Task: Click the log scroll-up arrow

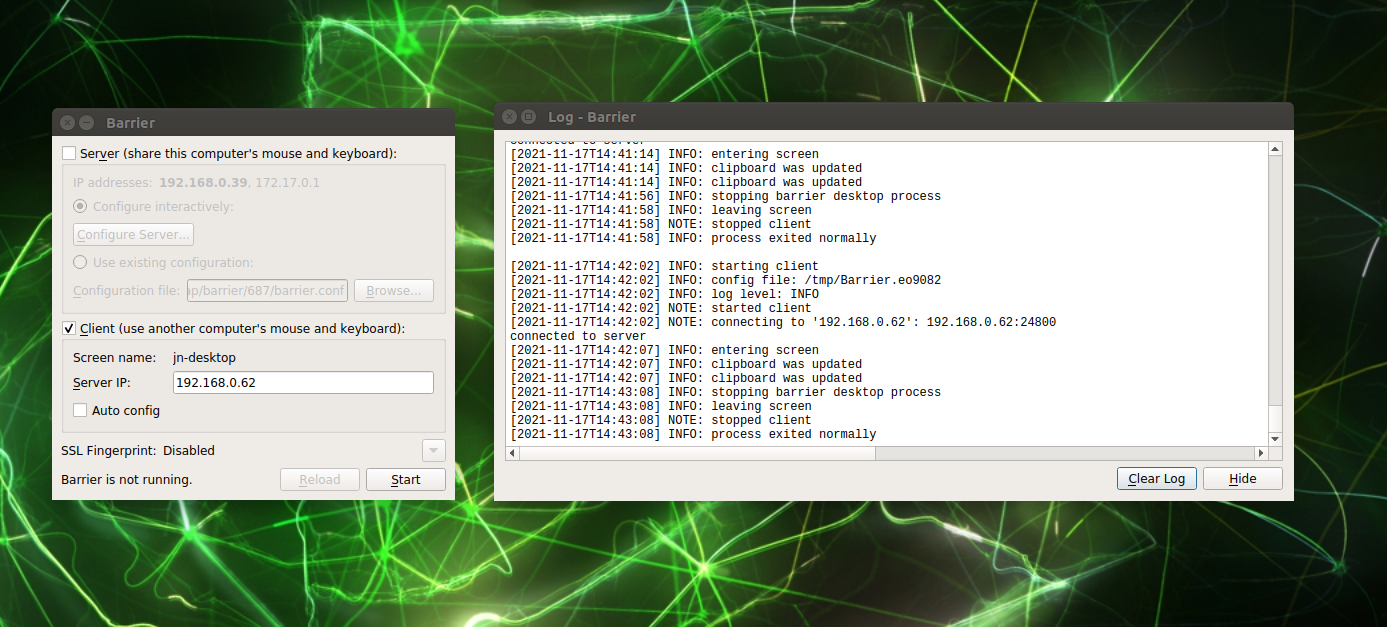Action: pos(1274,149)
